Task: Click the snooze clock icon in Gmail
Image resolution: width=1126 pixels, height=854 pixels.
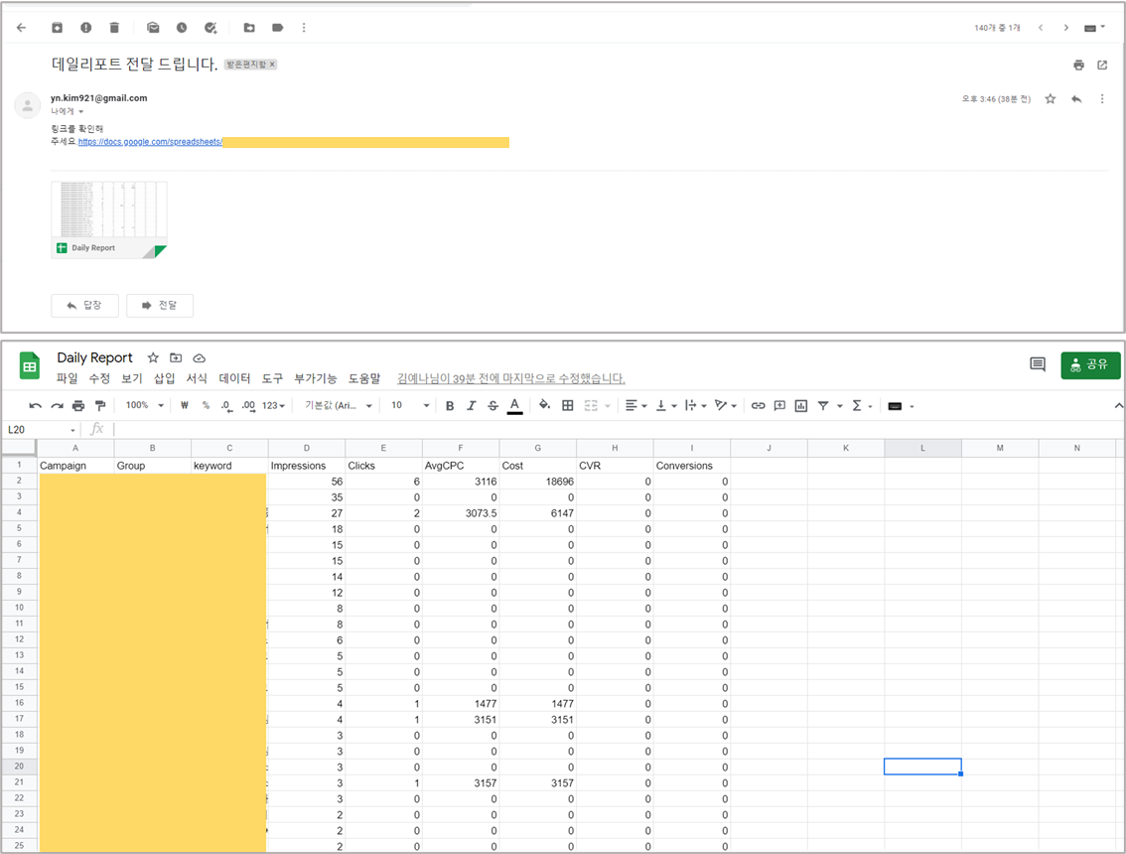Action: [181, 27]
